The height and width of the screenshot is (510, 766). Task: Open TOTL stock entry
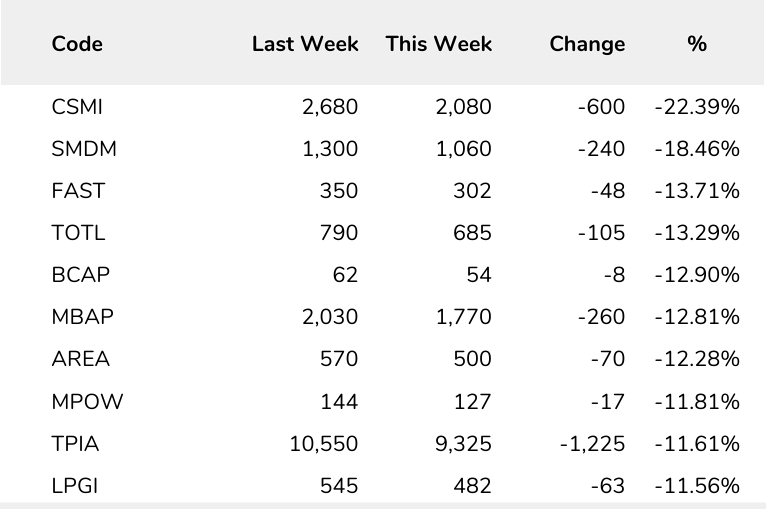pos(78,233)
